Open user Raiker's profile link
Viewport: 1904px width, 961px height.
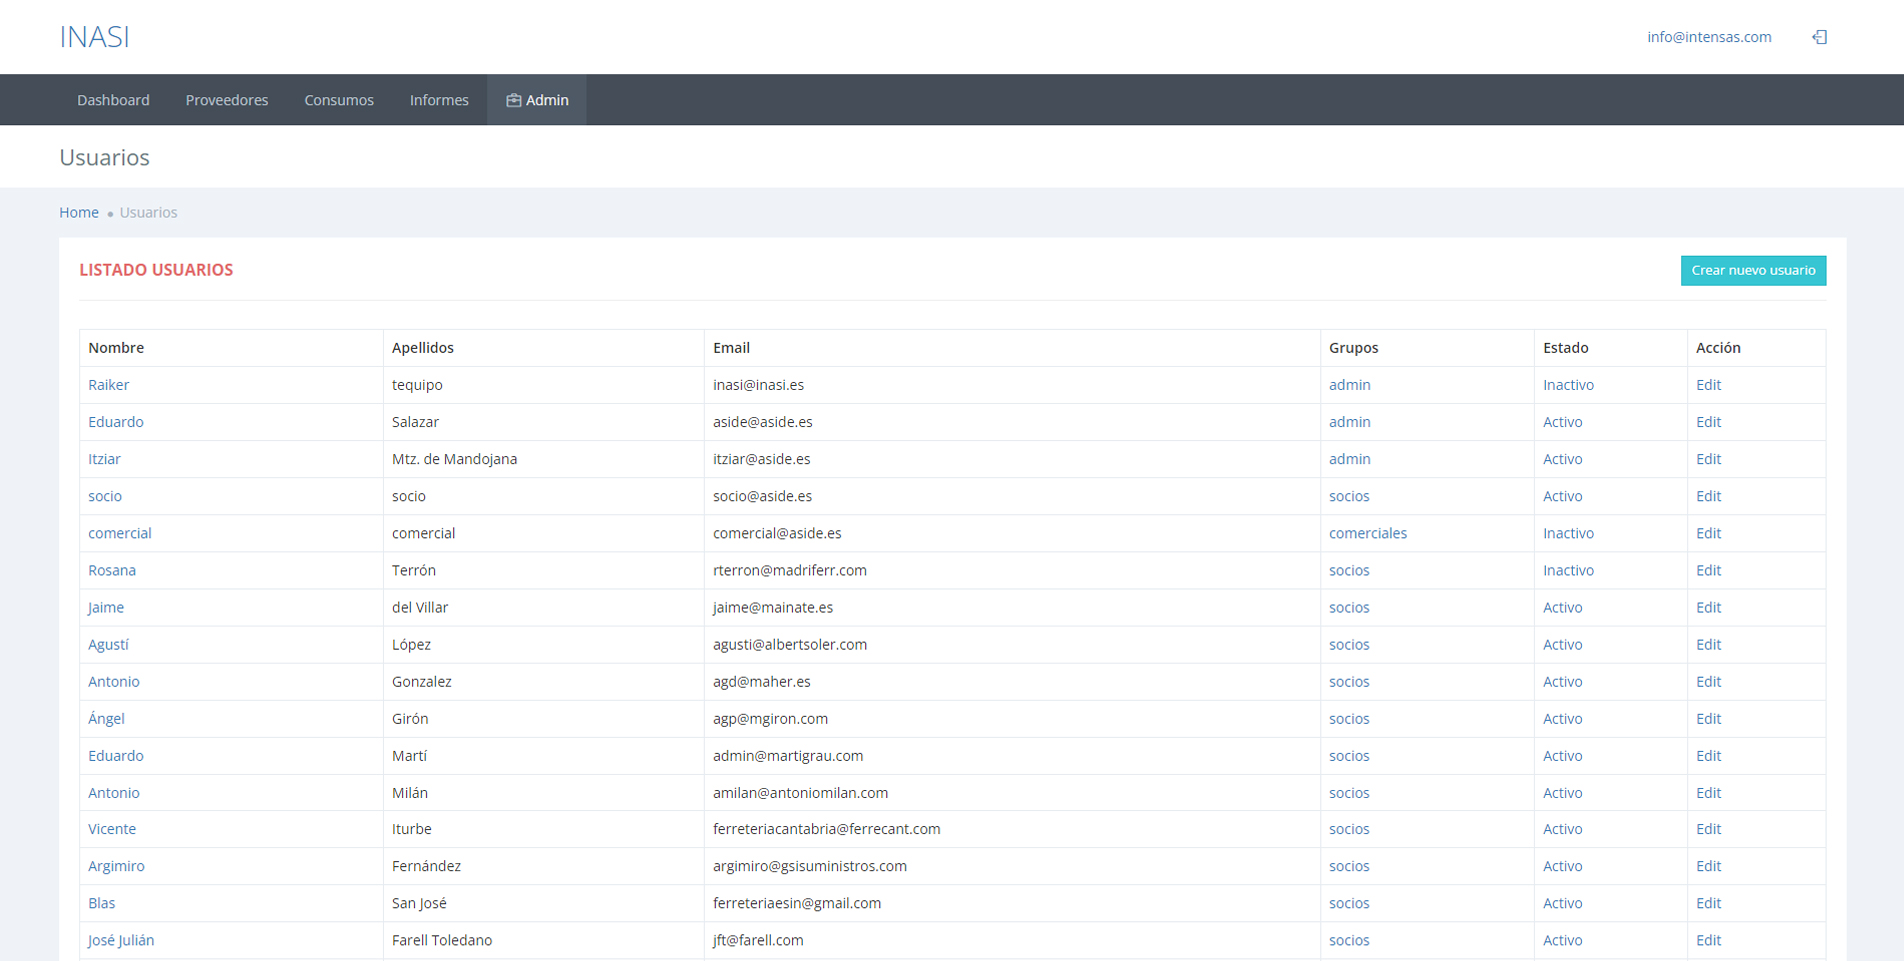point(108,385)
